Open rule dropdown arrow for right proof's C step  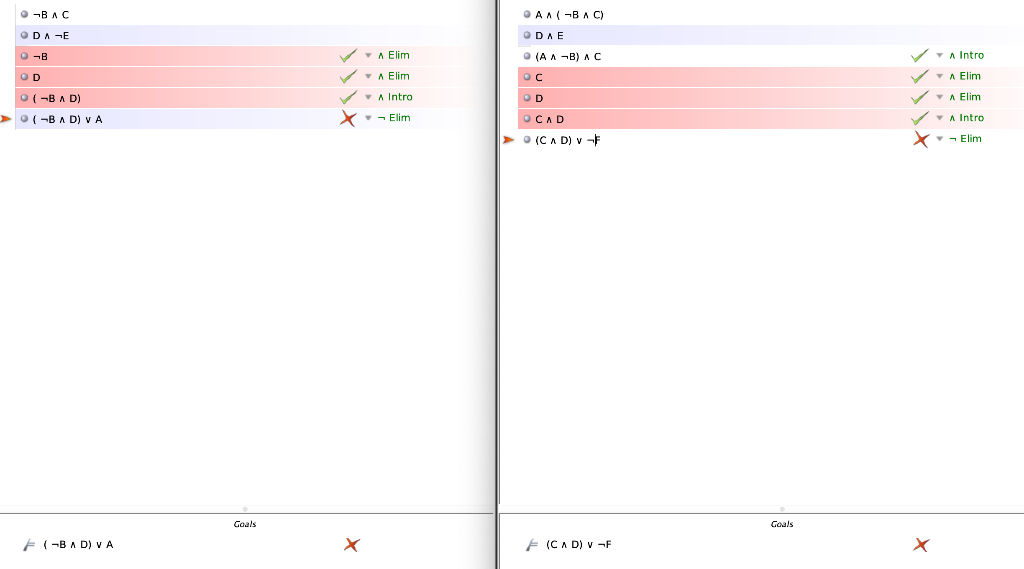(940, 76)
